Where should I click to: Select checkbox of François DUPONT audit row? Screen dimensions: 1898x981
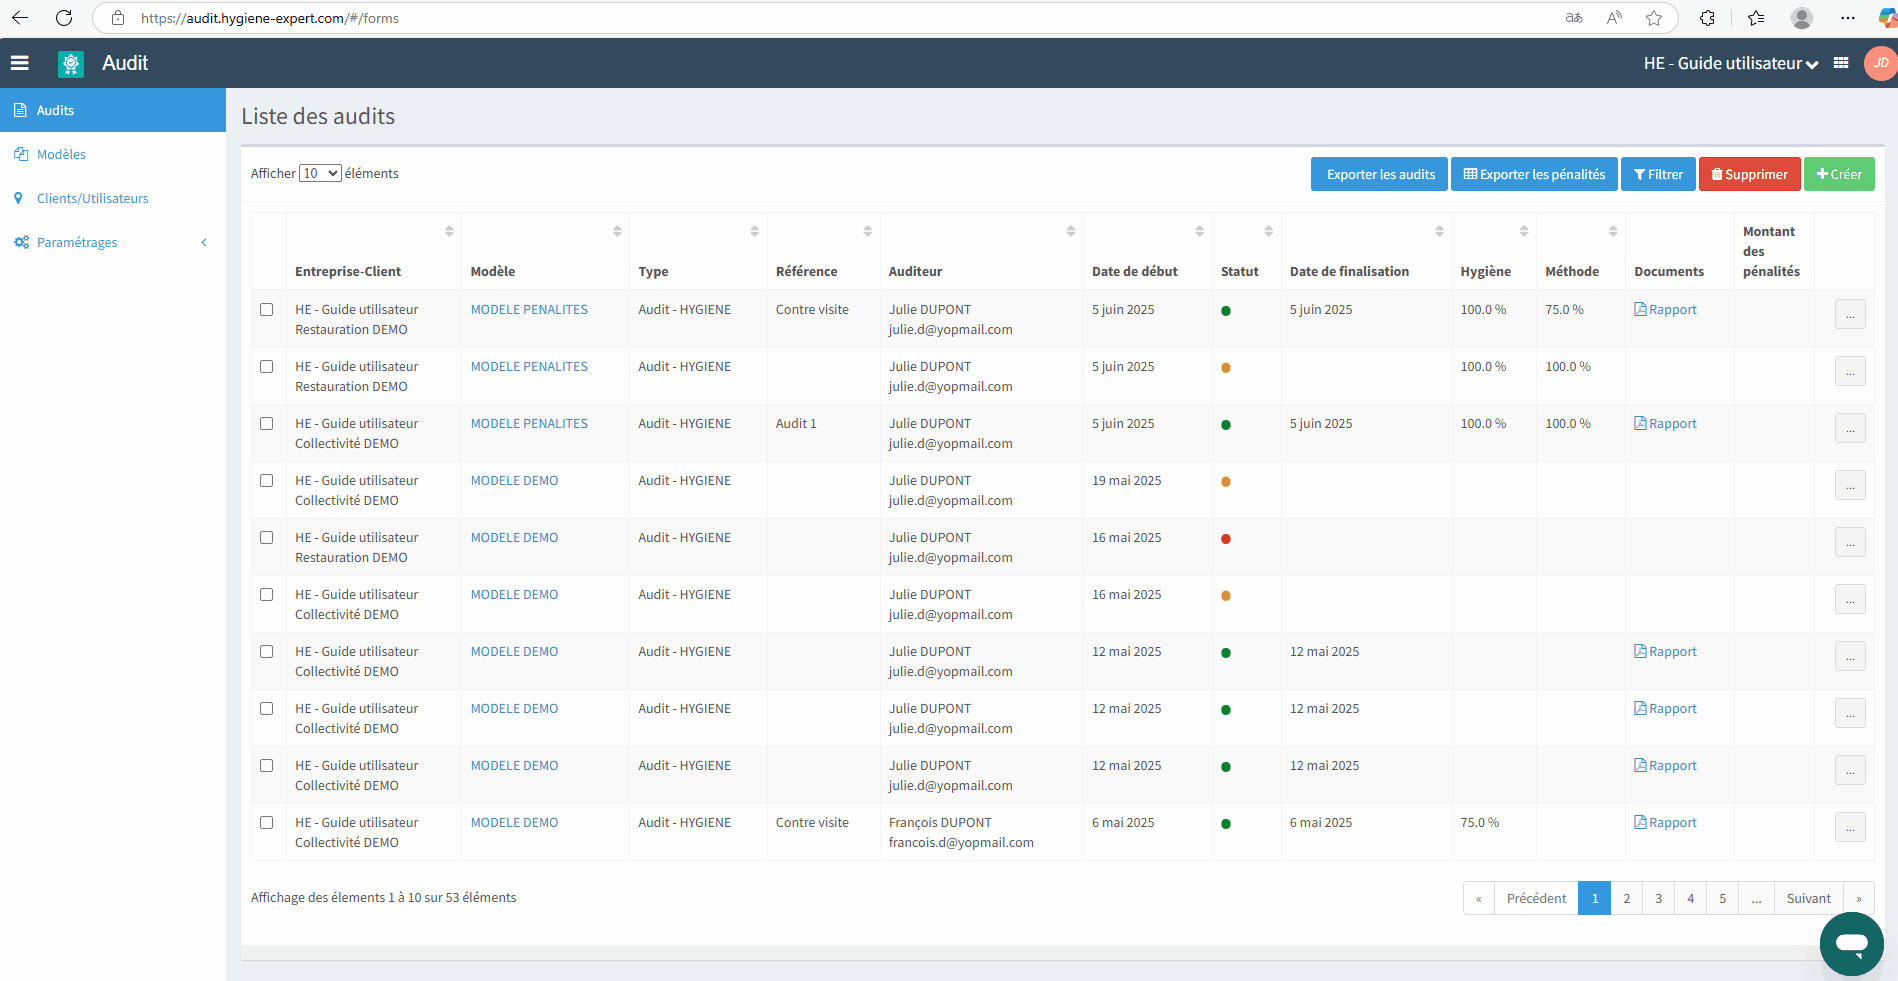(x=267, y=823)
